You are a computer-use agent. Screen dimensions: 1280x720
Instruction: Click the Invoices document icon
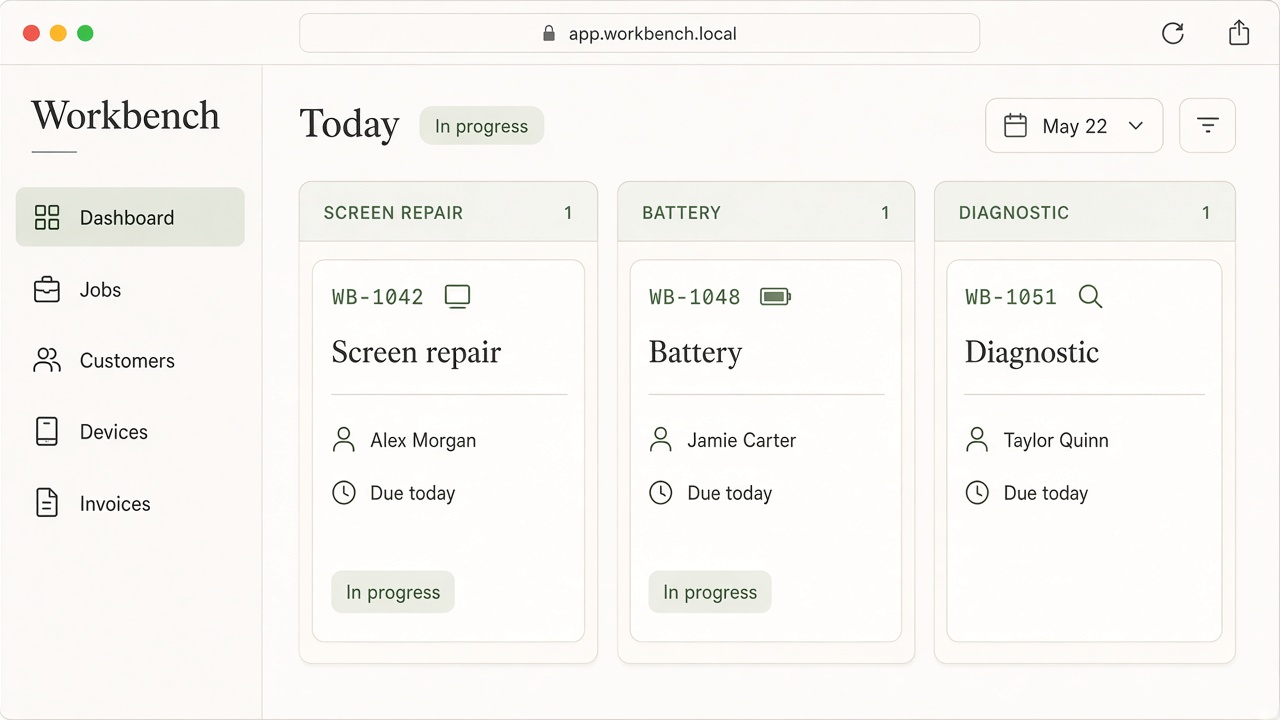pos(47,503)
